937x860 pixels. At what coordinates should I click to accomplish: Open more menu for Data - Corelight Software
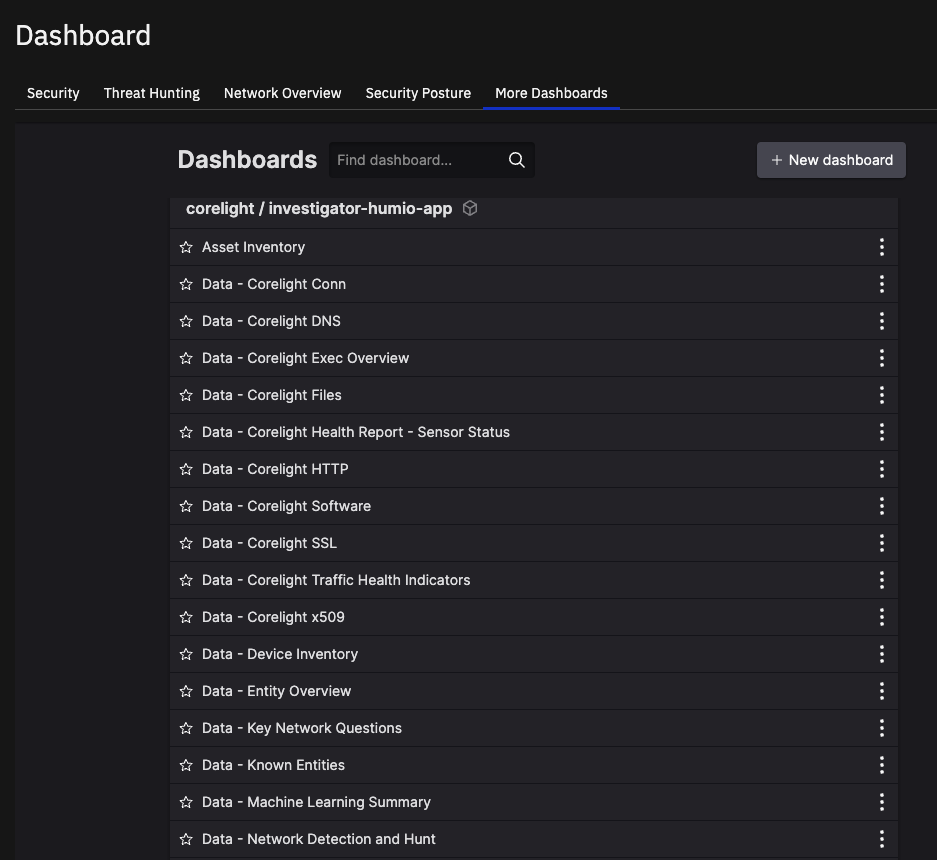(x=881, y=507)
